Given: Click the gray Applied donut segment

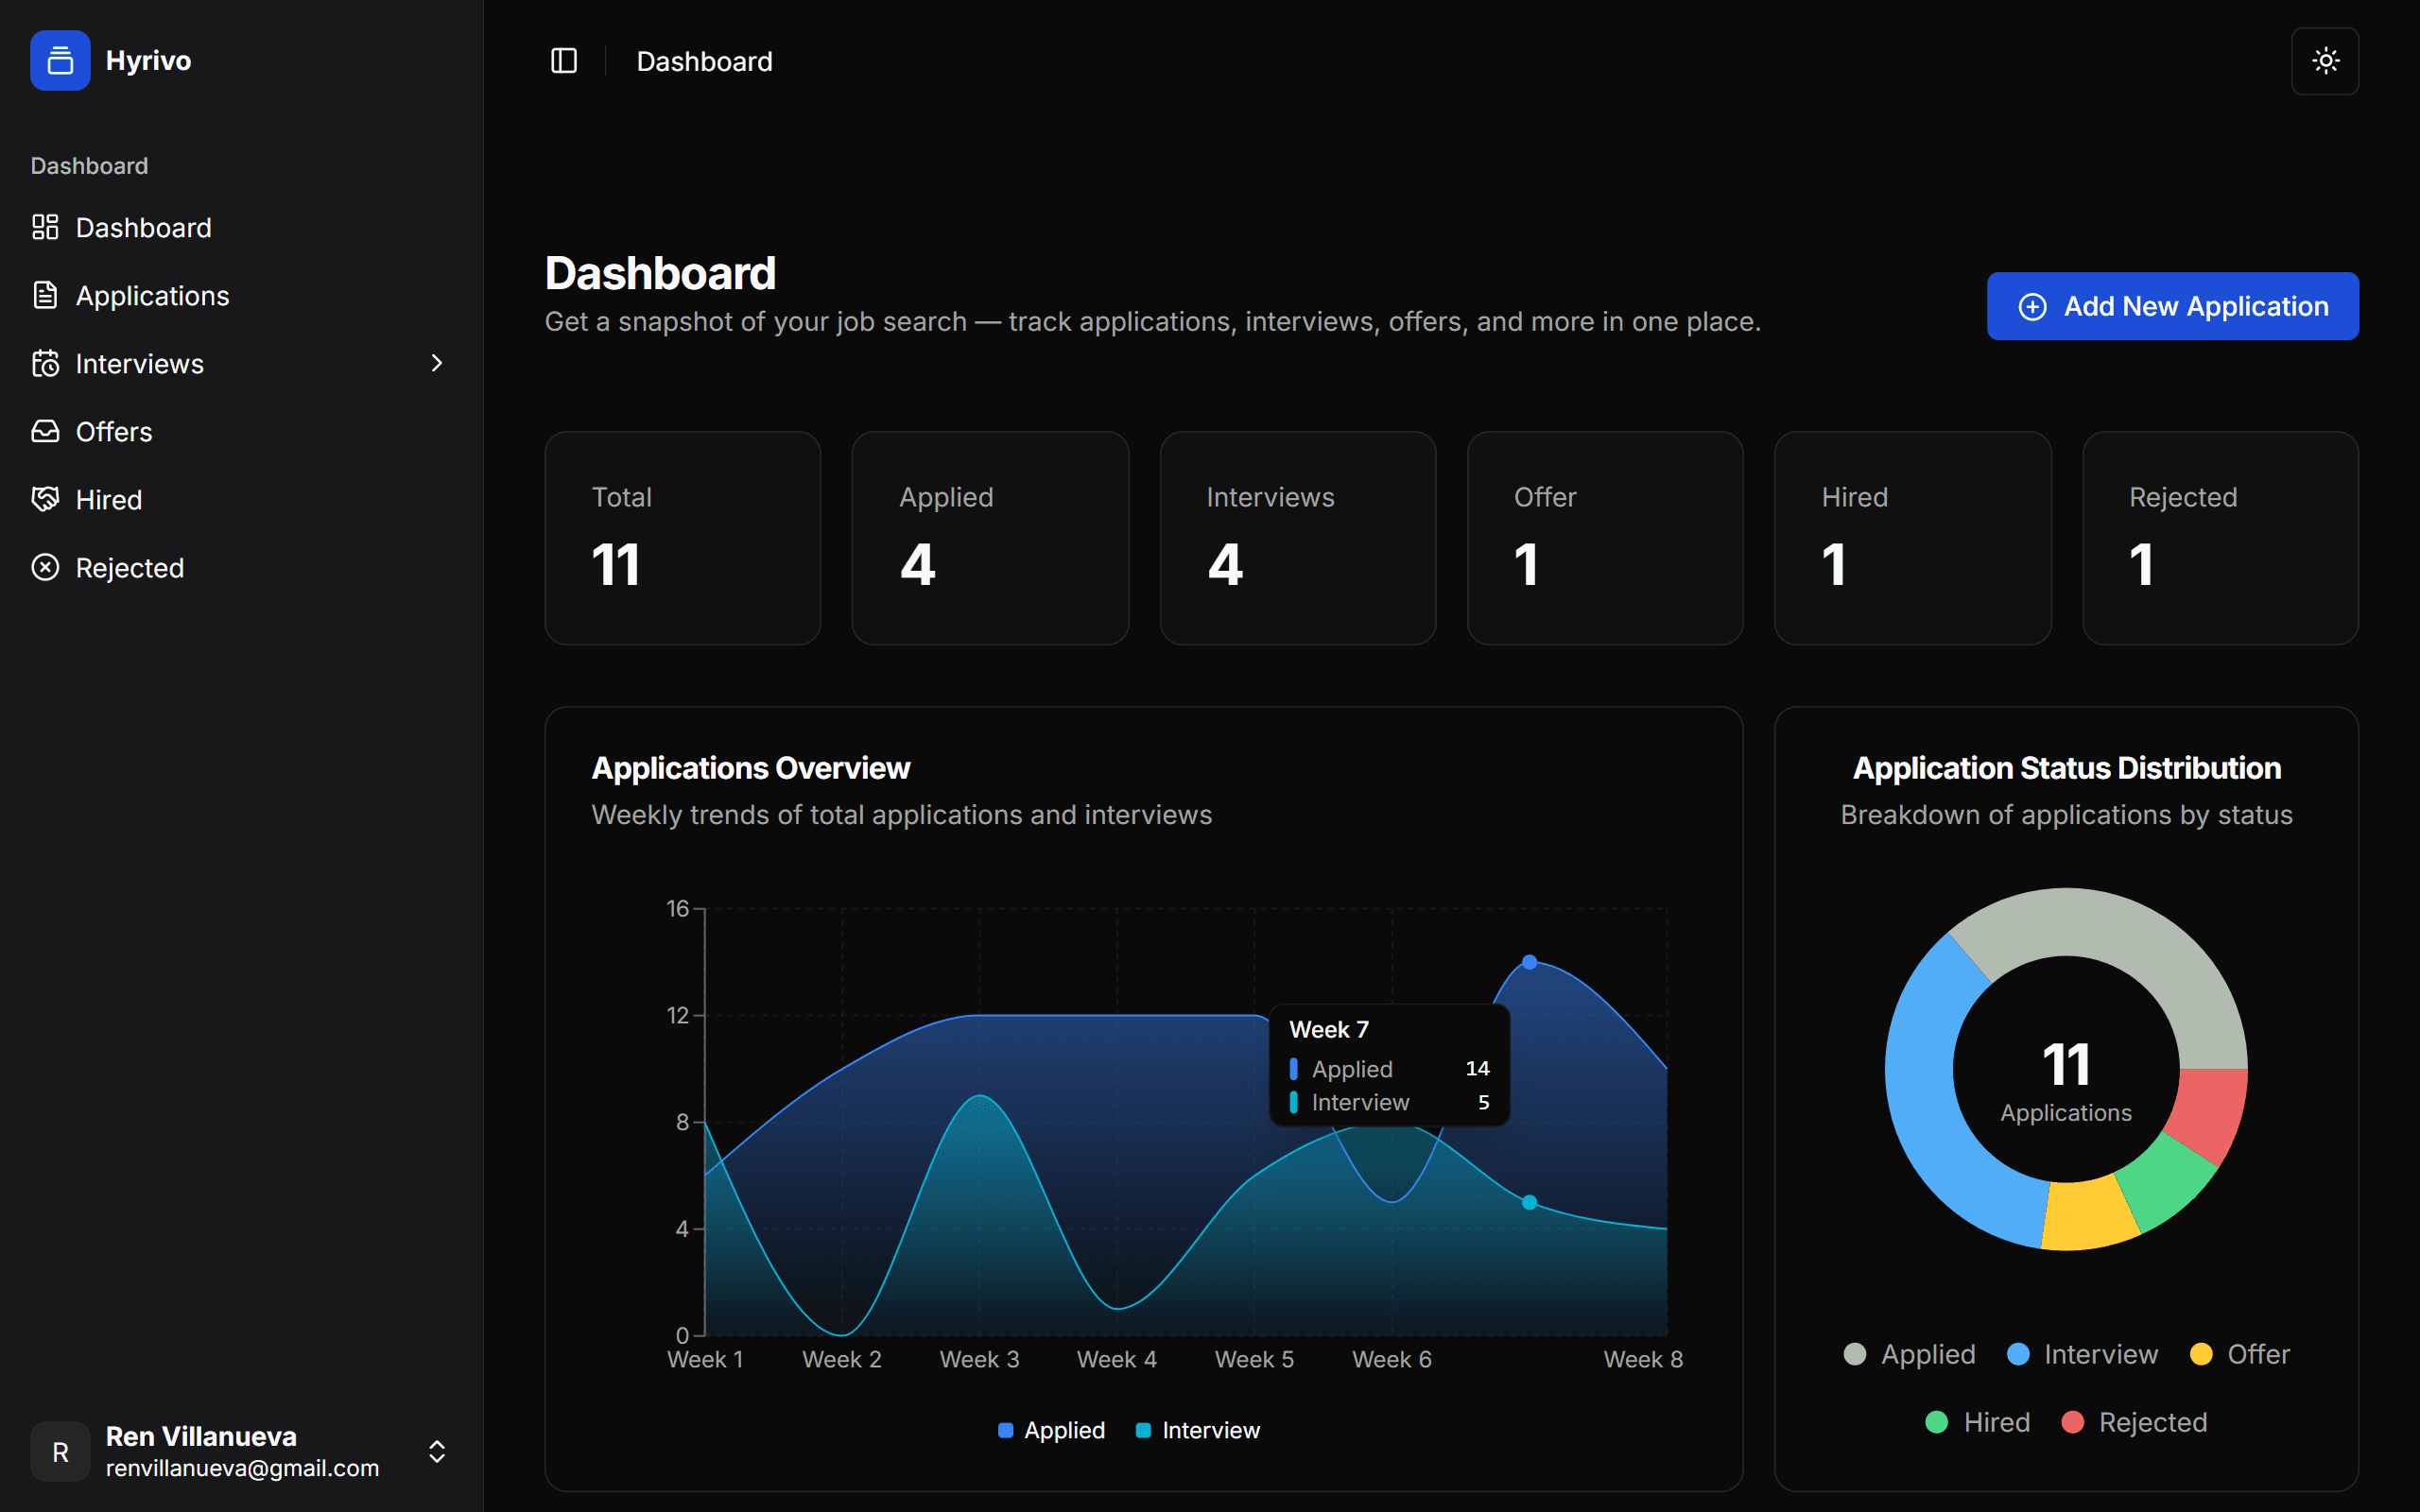Looking at the screenshot, I should [2128, 935].
